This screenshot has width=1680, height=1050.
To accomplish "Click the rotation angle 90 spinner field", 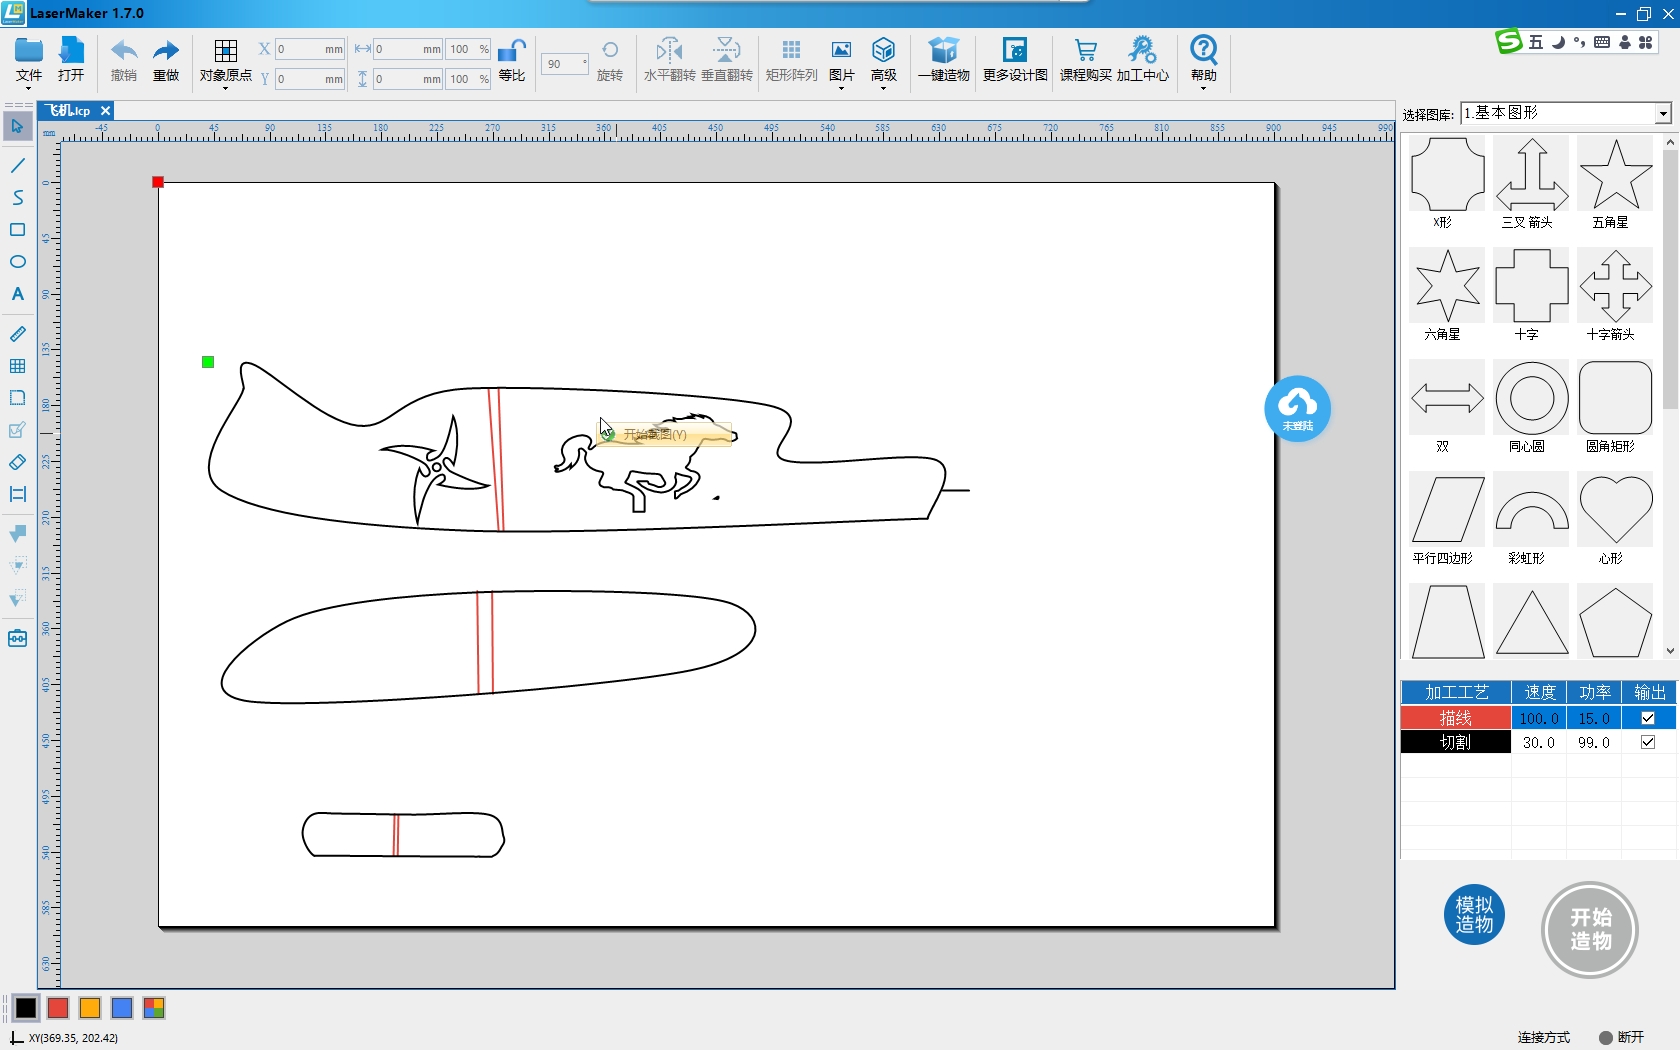I will coord(564,64).
